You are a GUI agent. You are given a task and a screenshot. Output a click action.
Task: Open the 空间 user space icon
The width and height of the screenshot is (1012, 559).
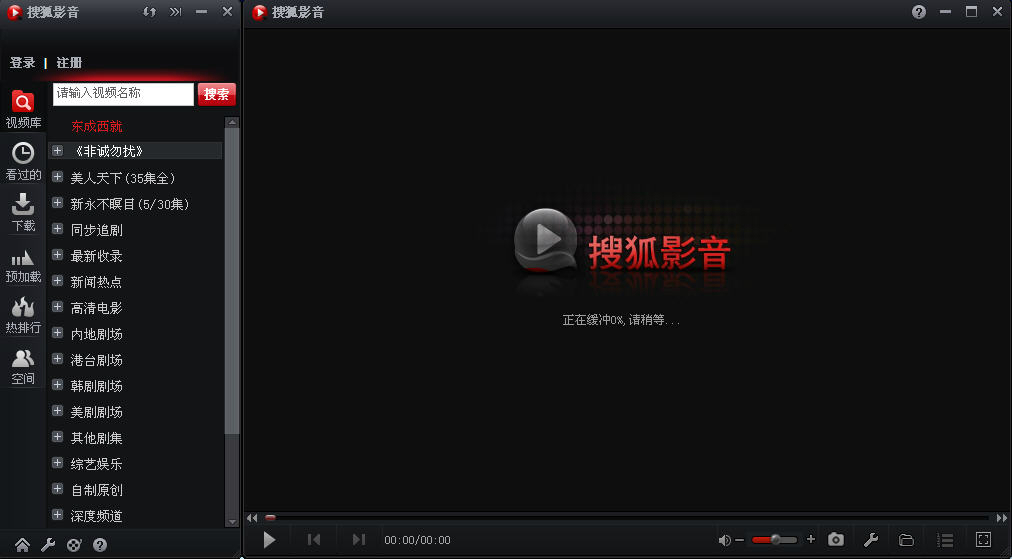23,366
